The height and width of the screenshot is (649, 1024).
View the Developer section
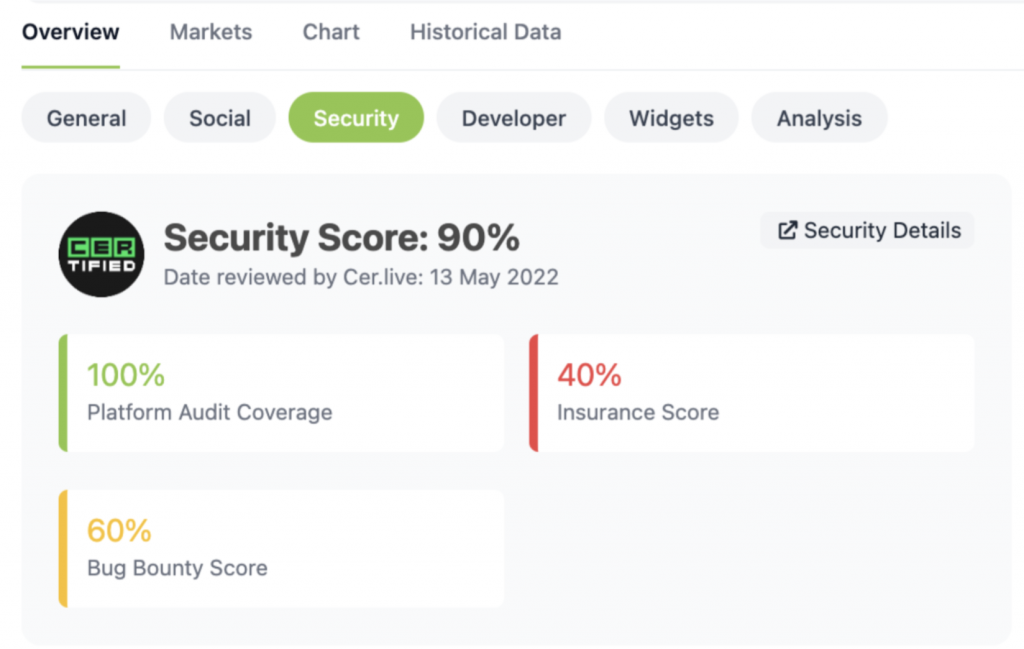514,118
